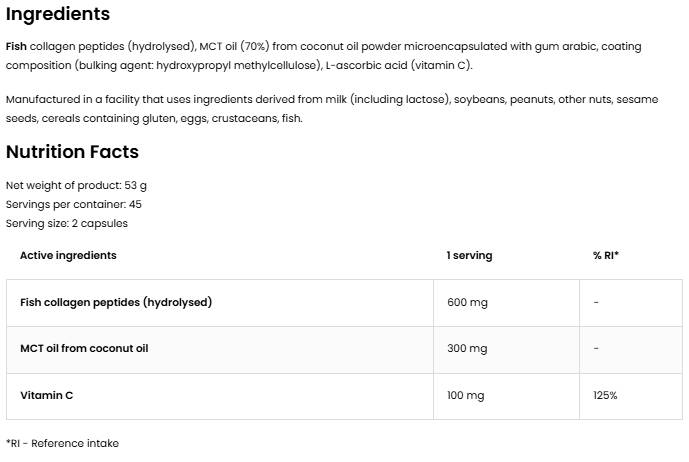Screen dimensions: 689x462
Task: Click the MCT oil from coconut oil row label
Action: 84,349
